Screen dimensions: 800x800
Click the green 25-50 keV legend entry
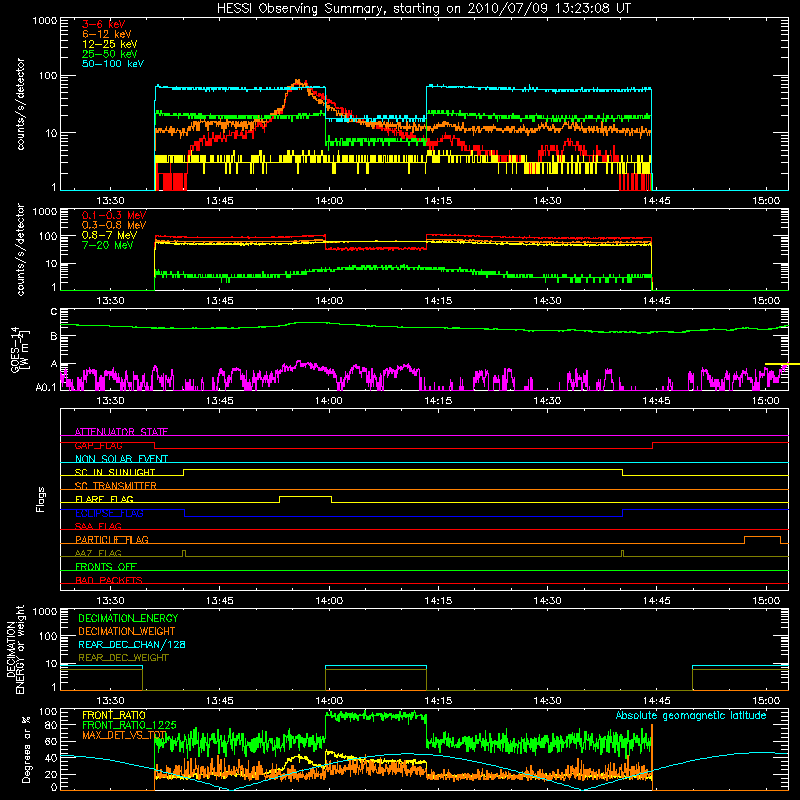110,54
